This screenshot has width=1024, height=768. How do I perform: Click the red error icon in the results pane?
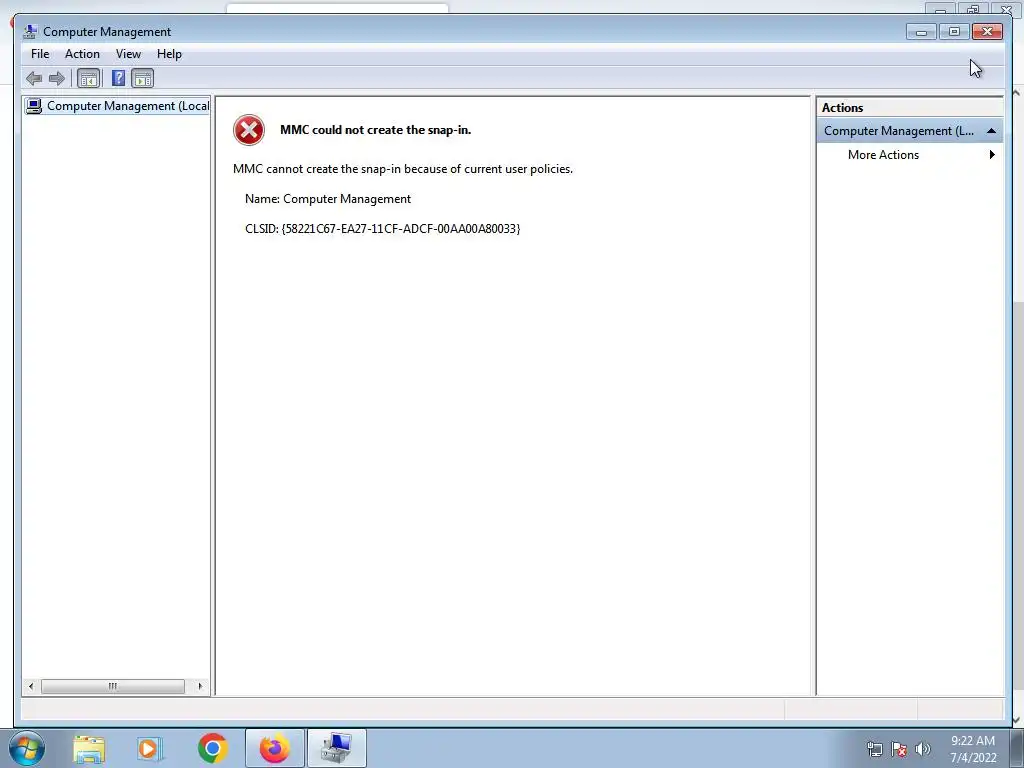tap(249, 130)
